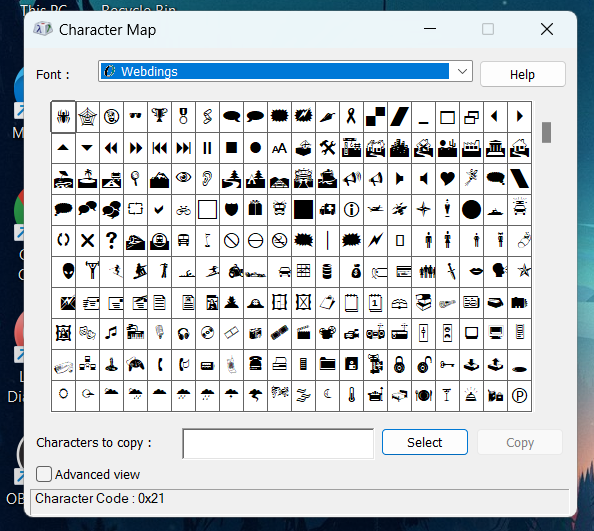Select the calendar page with 1 glyph
The image size is (594, 531).
coord(375,302)
